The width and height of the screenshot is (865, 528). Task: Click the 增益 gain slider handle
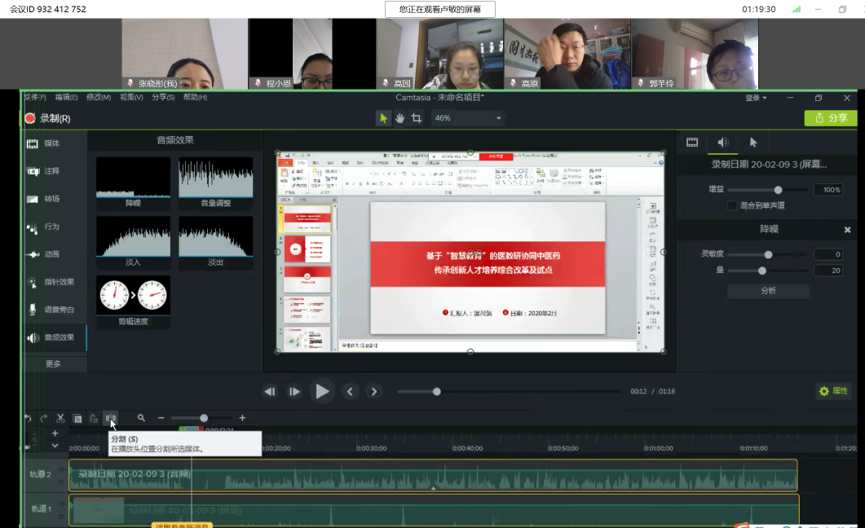778,190
